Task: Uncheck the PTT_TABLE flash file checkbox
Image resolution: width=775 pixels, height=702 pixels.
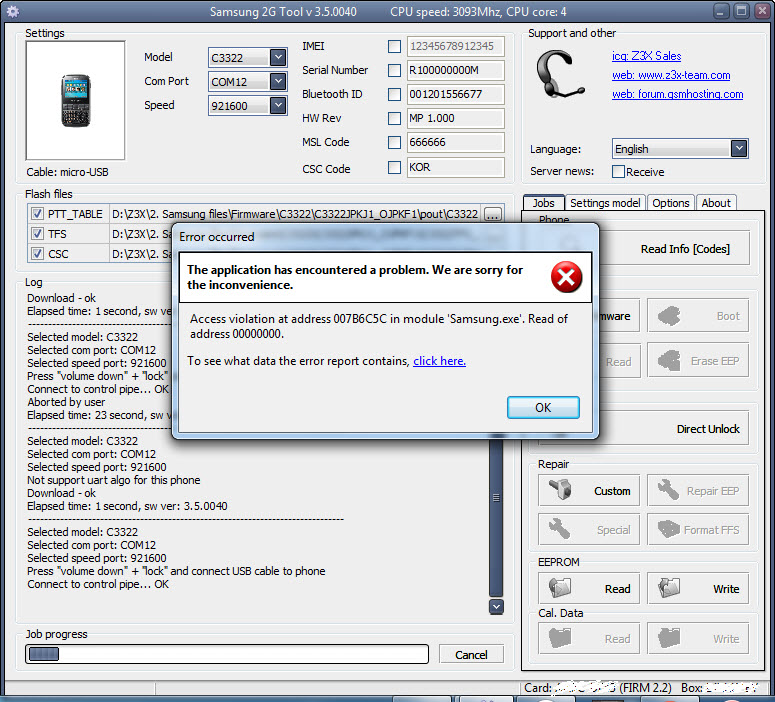Action: pos(37,214)
